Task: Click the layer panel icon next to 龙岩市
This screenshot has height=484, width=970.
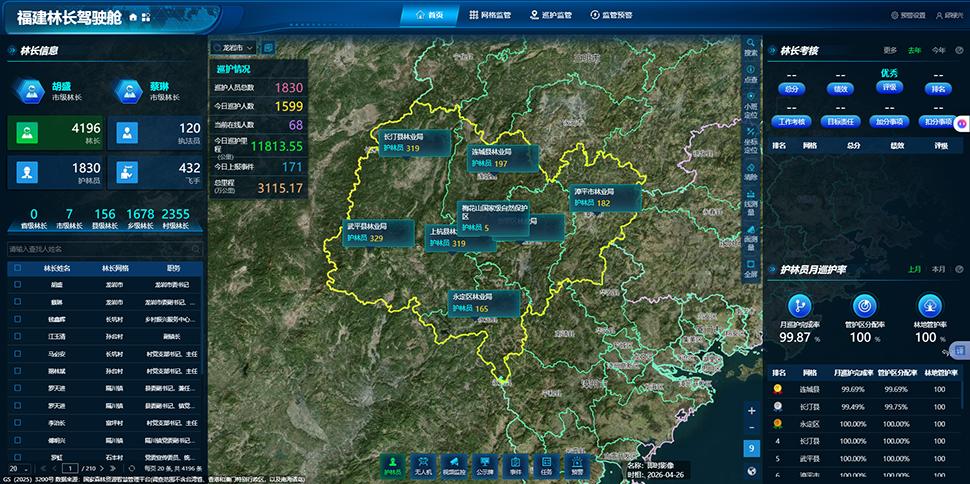Action: tap(268, 47)
